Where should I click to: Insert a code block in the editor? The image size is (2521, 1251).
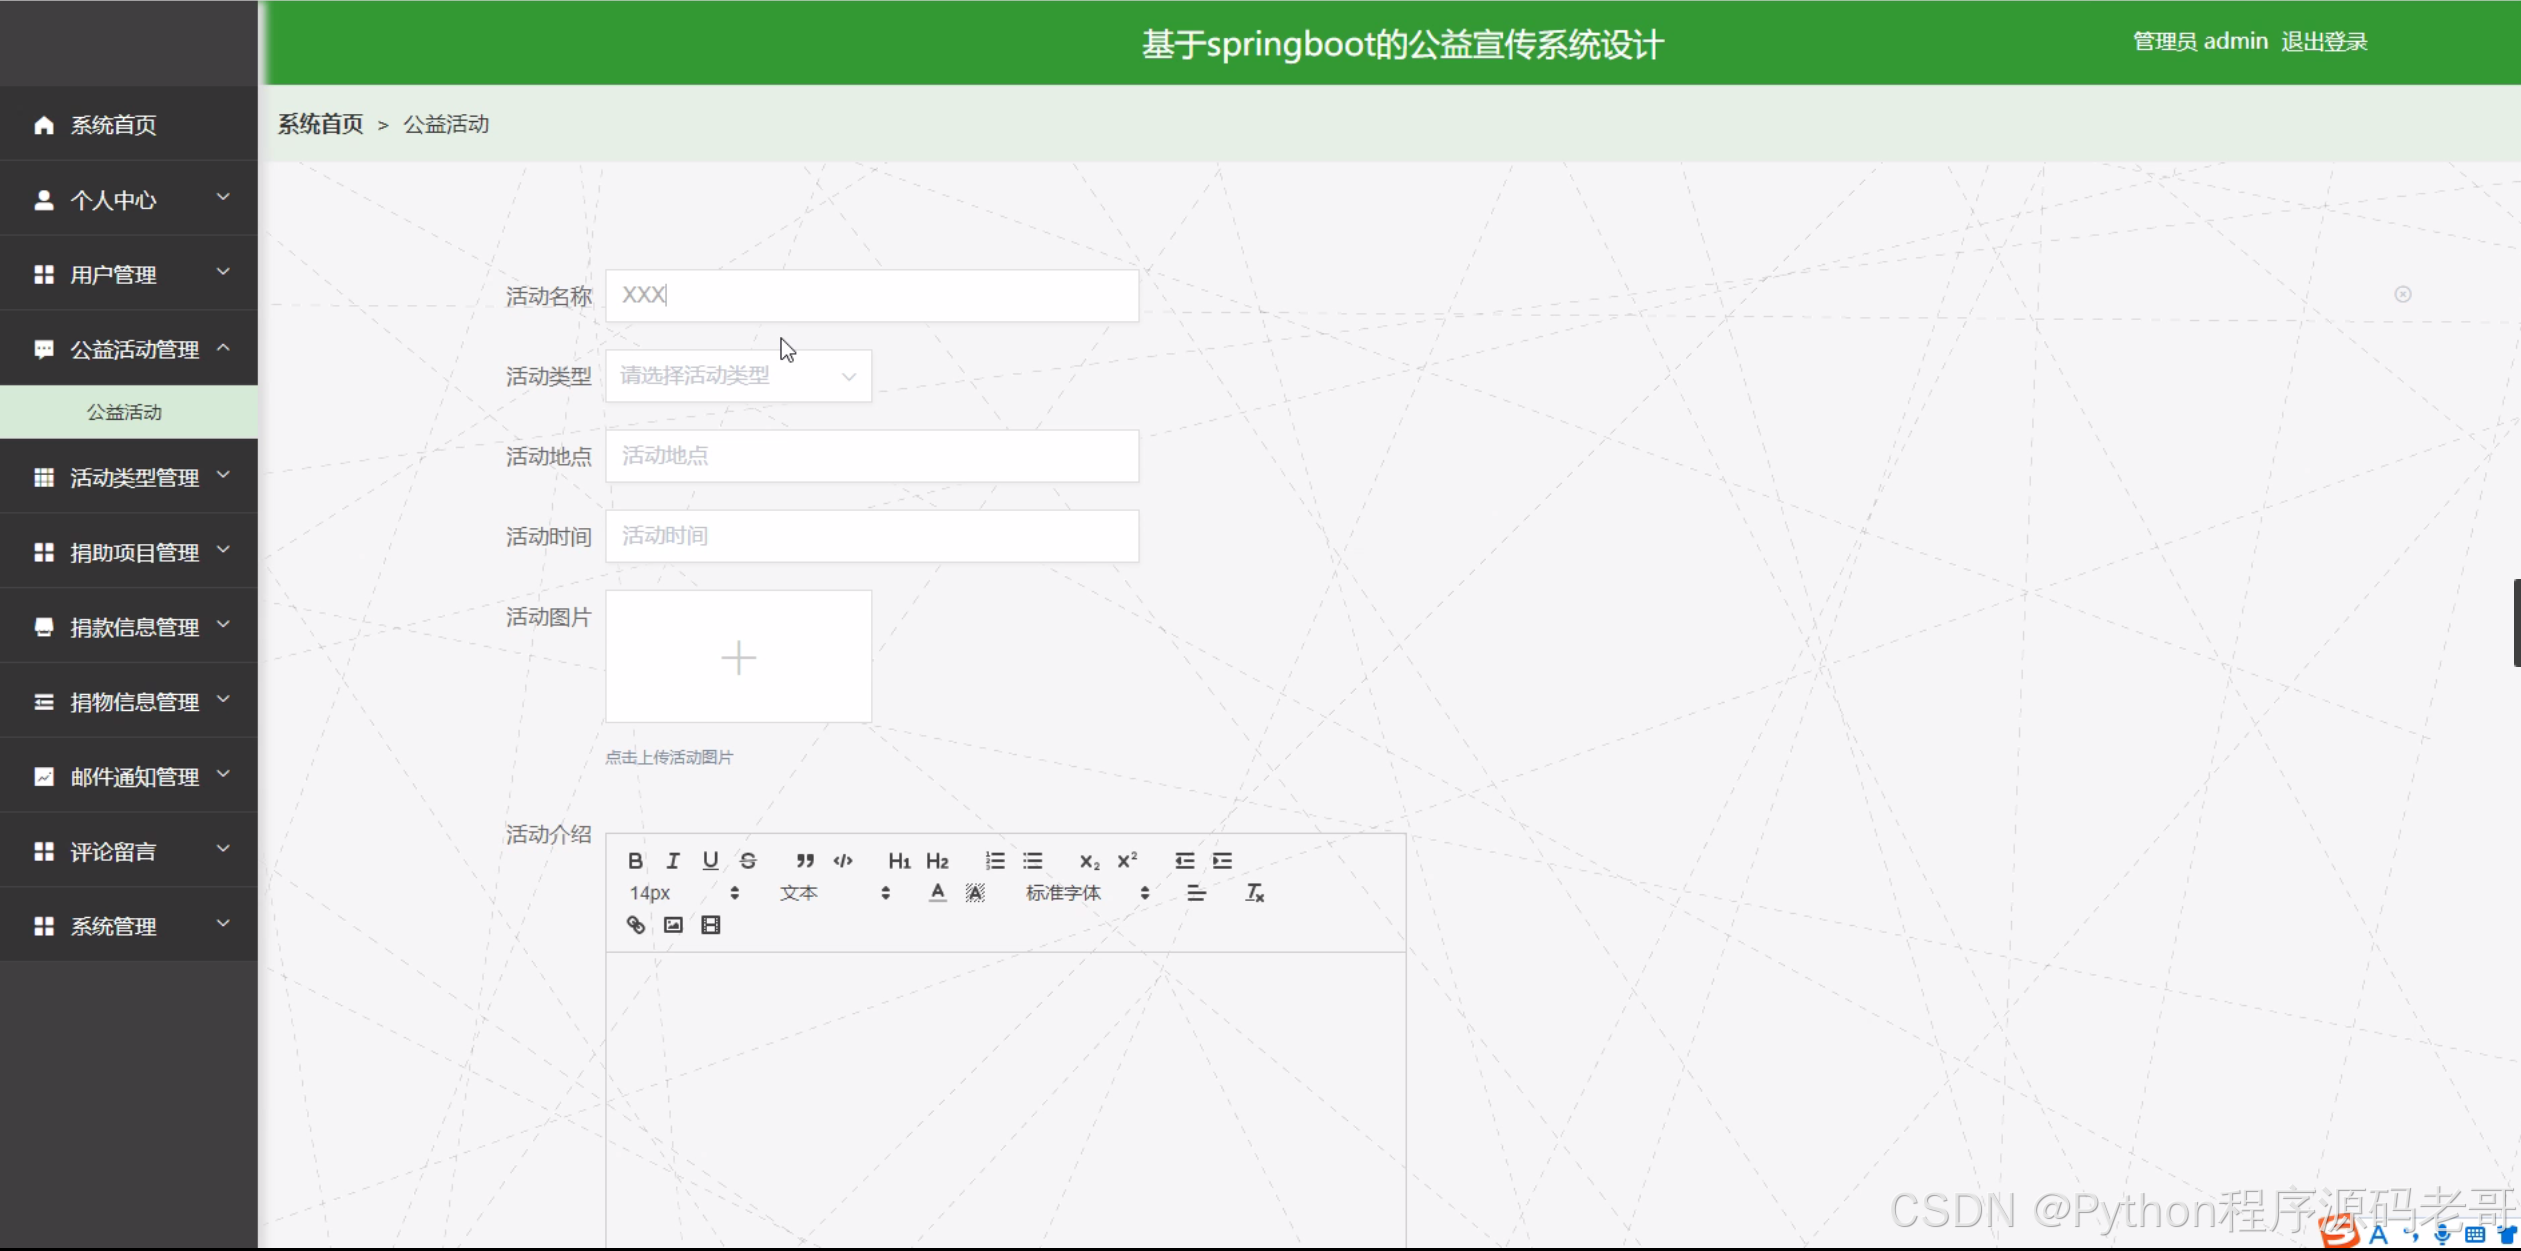tap(843, 861)
